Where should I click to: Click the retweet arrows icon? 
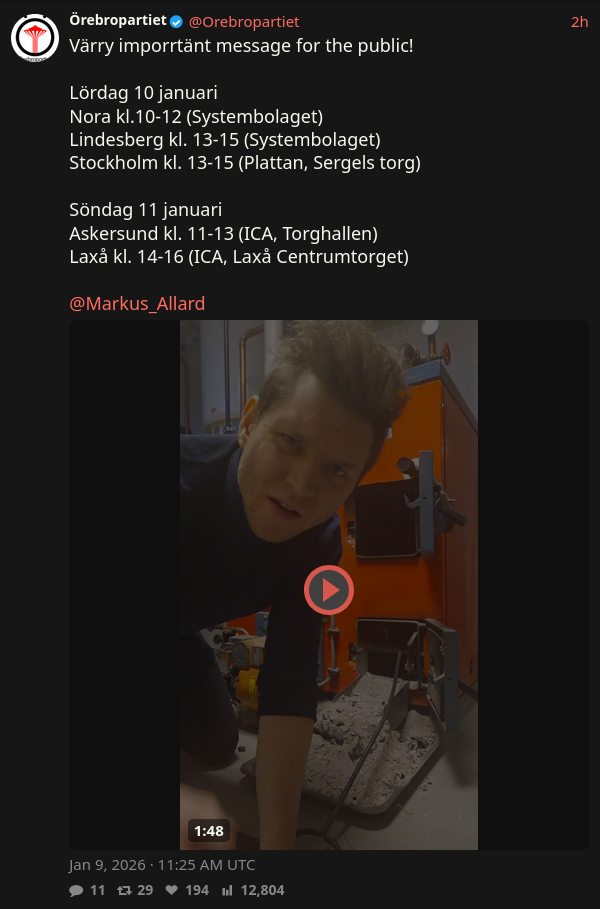click(x=124, y=890)
